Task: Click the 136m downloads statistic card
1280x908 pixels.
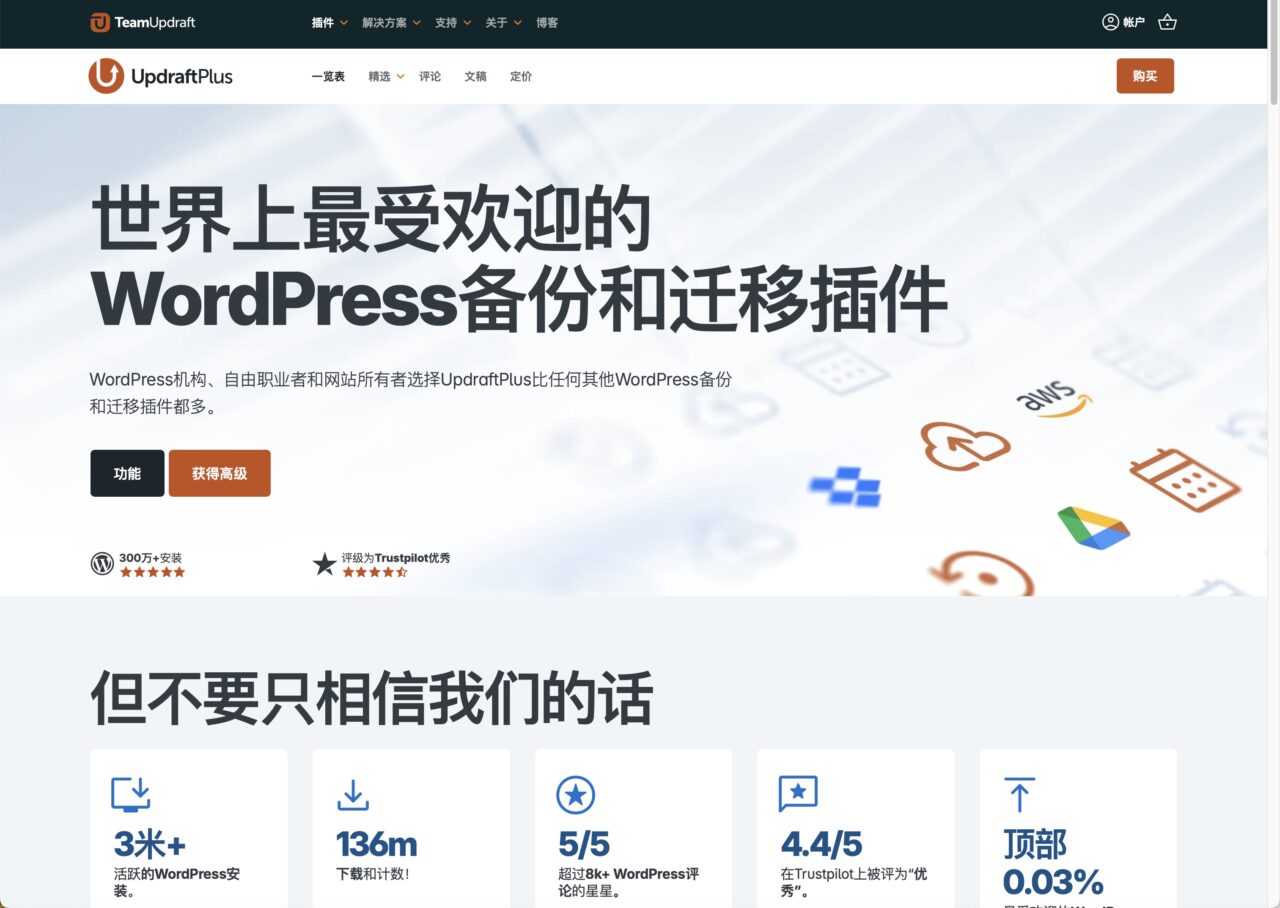Action: point(411,828)
